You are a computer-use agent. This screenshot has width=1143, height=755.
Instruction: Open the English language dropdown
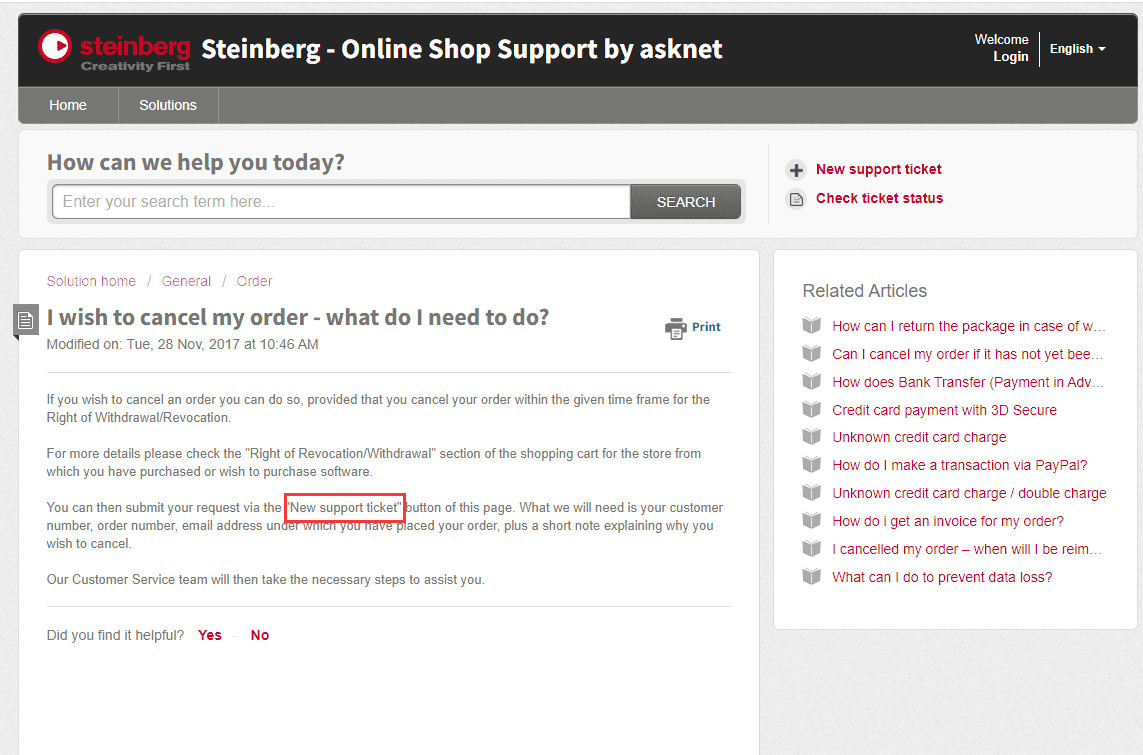coord(1077,49)
